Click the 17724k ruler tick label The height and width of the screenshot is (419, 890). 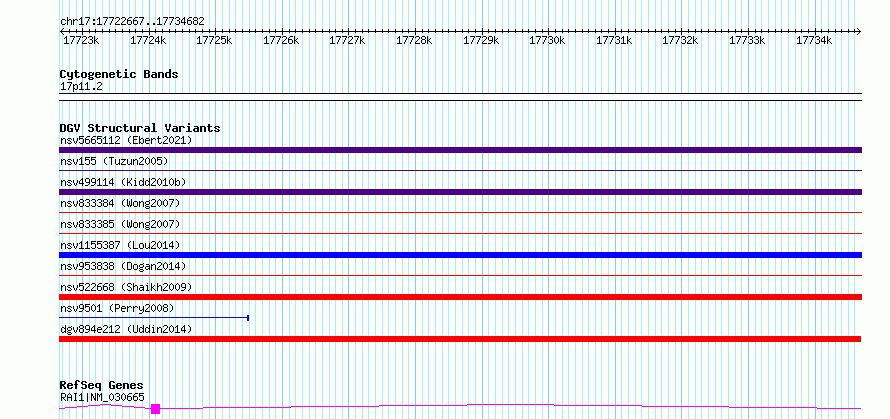click(148, 40)
